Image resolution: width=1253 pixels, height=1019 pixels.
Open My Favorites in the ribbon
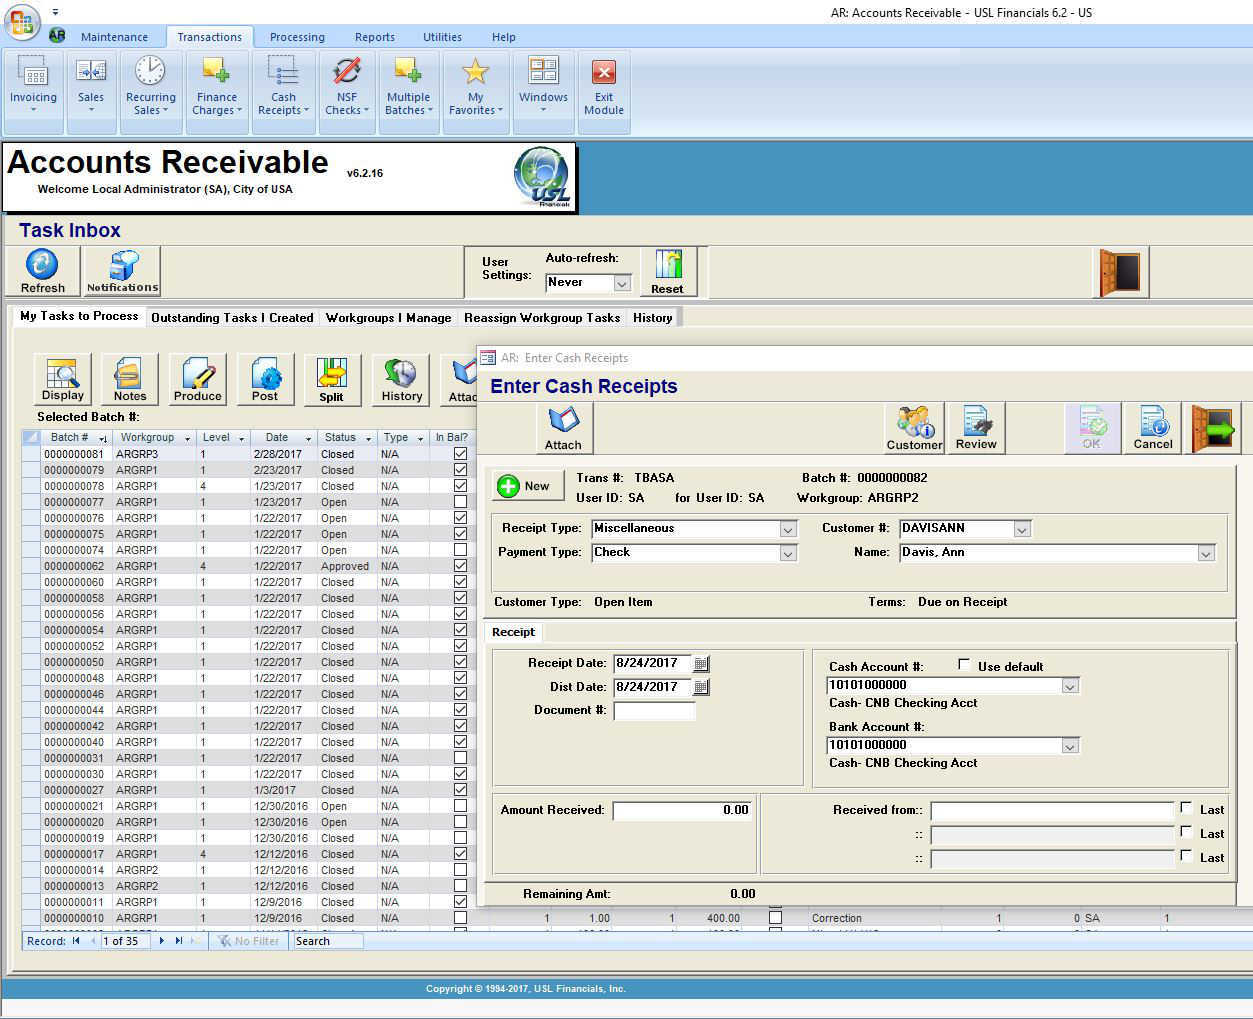coord(475,91)
